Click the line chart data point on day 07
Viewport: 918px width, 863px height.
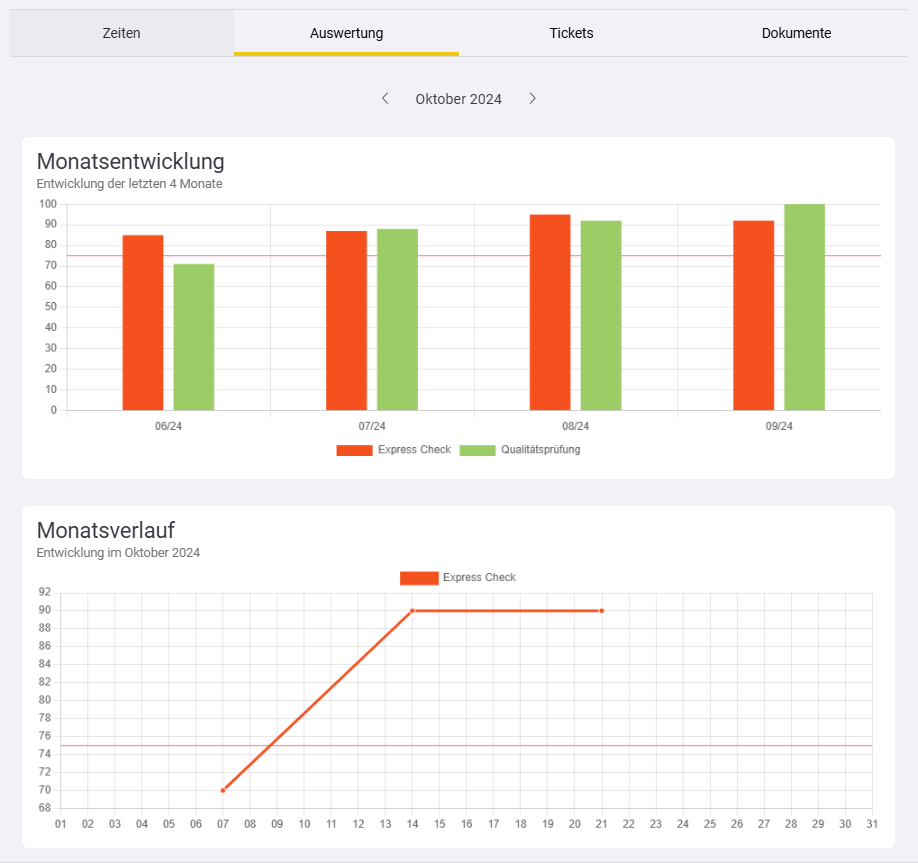223,790
